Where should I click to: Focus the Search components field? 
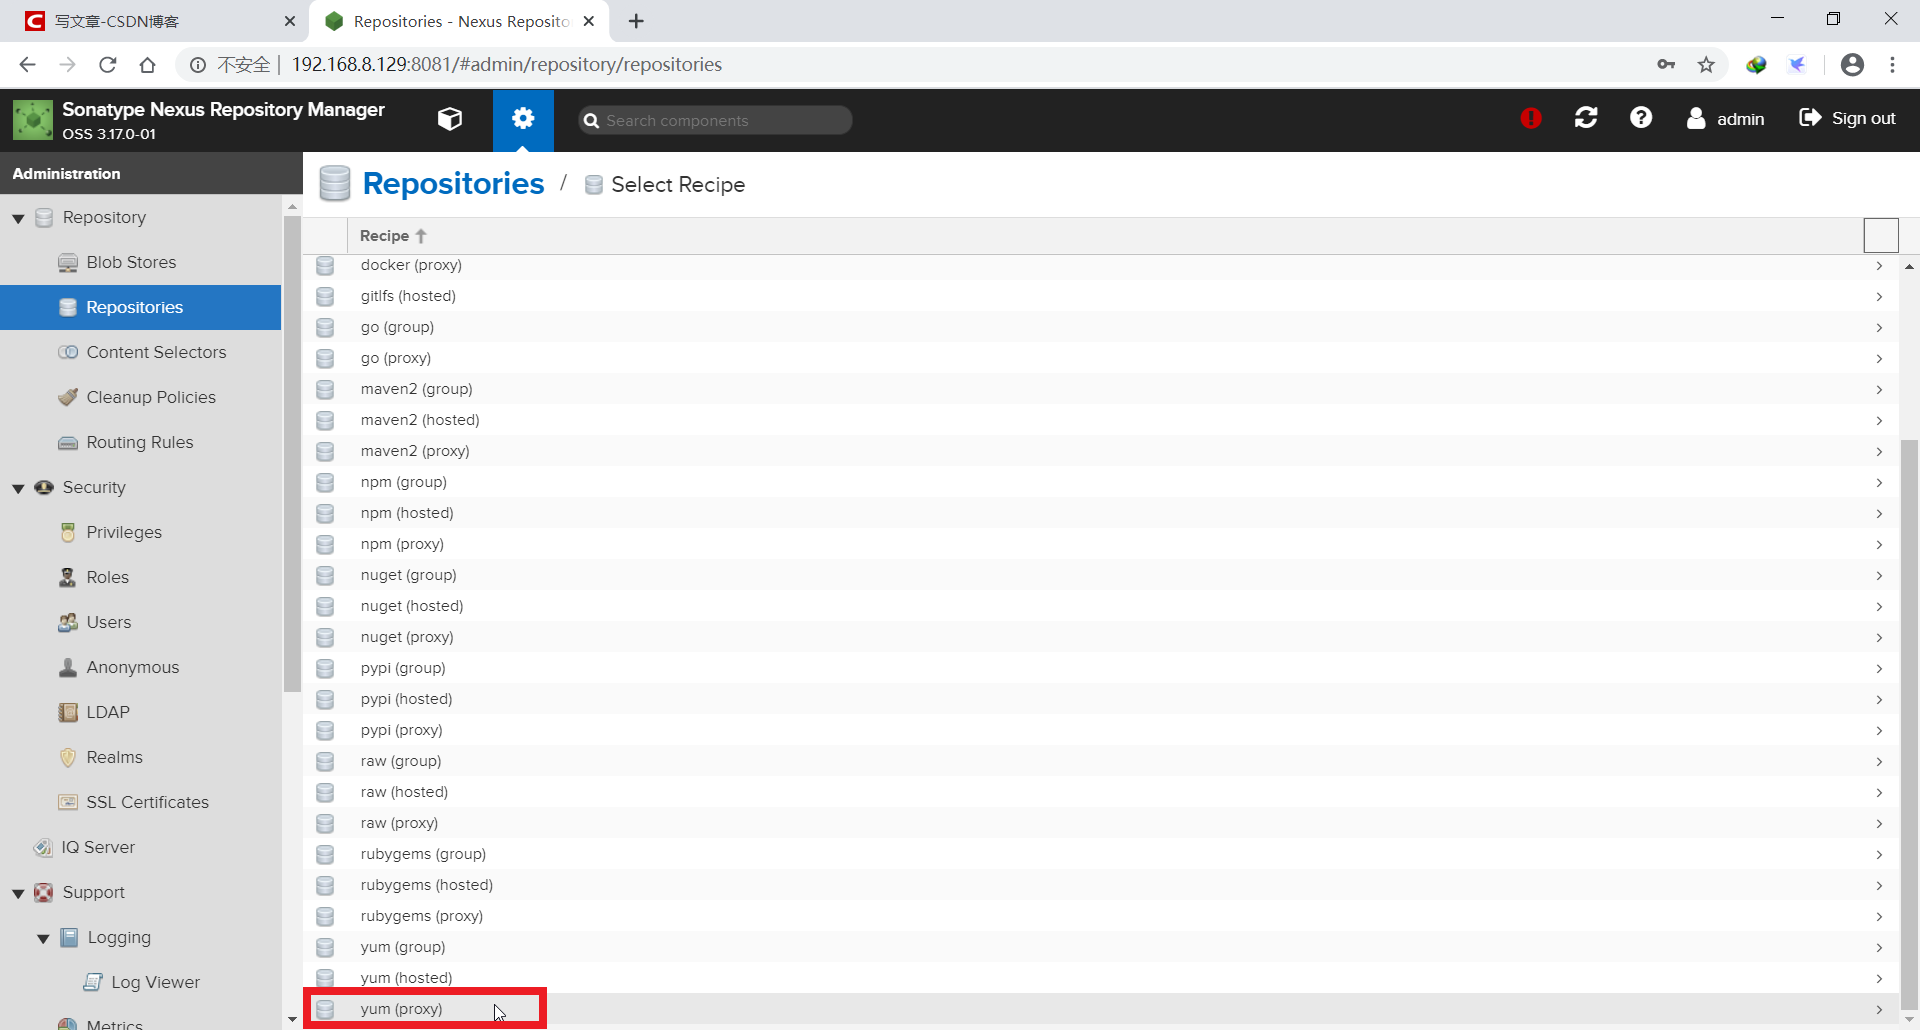[715, 120]
